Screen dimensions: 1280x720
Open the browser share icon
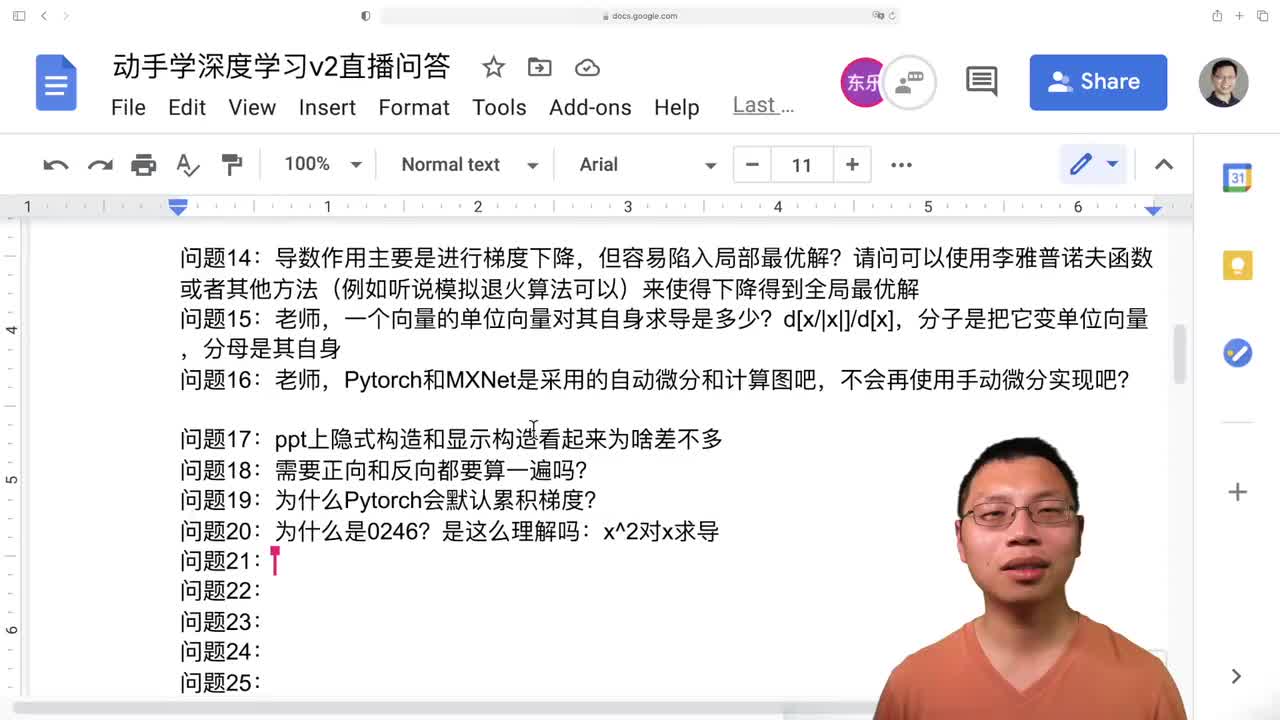click(1217, 16)
